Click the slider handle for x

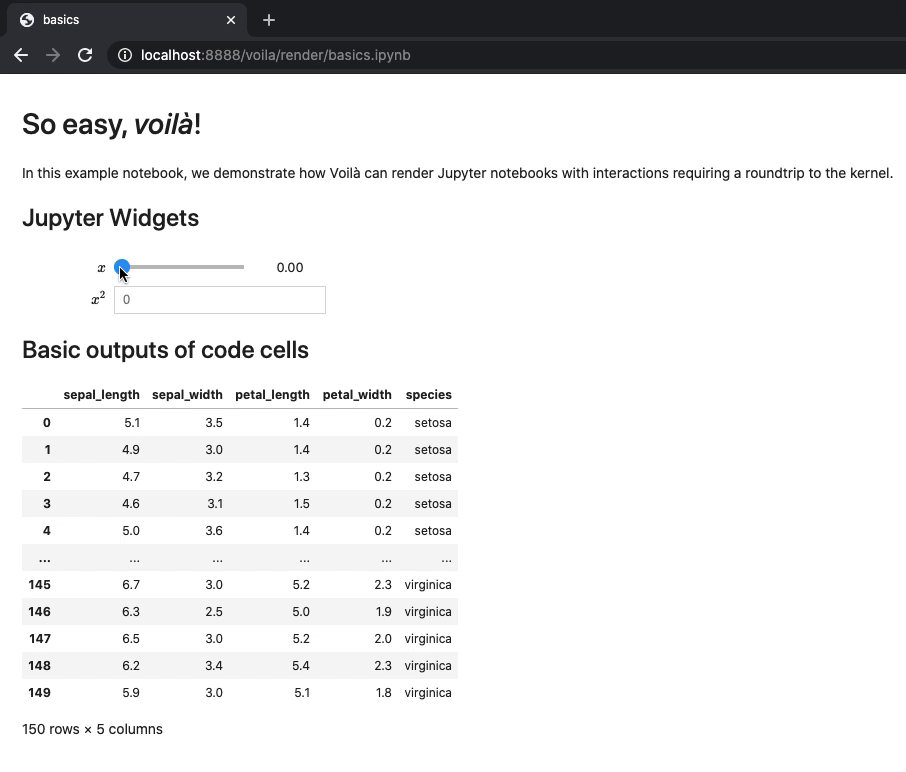pos(122,267)
